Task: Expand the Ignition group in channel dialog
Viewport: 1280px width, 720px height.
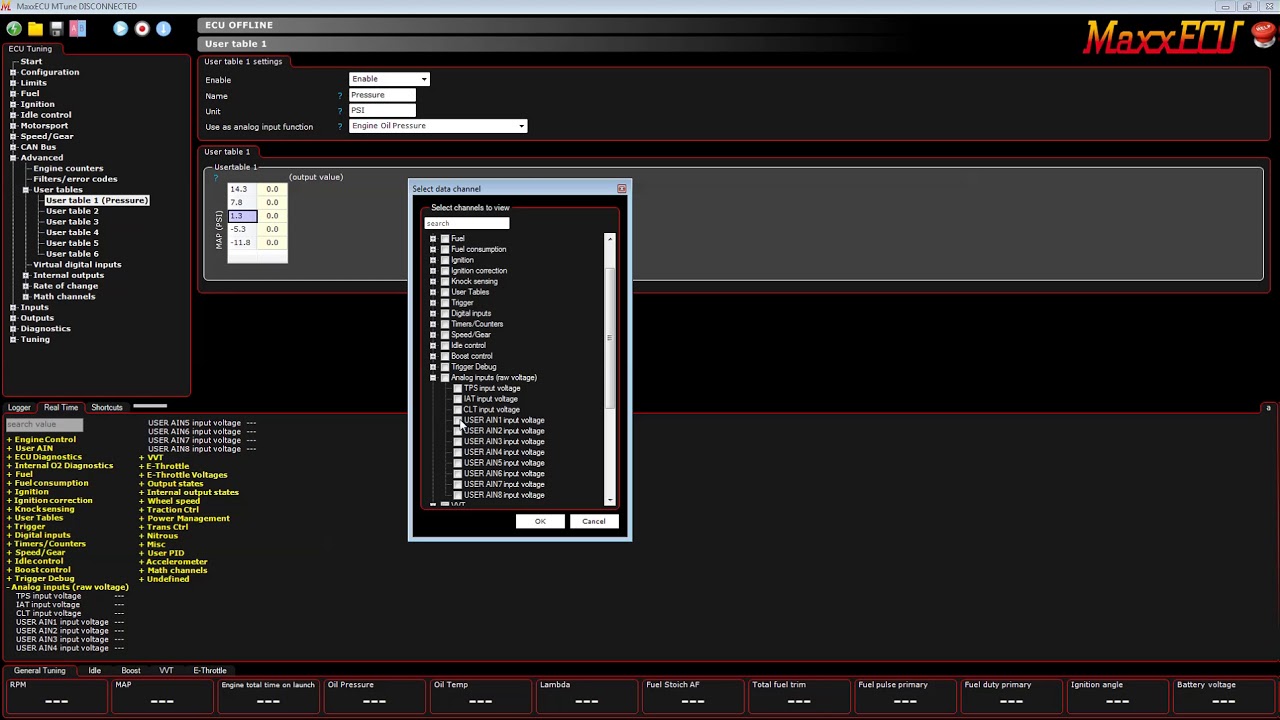Action: tap(433, 260)
